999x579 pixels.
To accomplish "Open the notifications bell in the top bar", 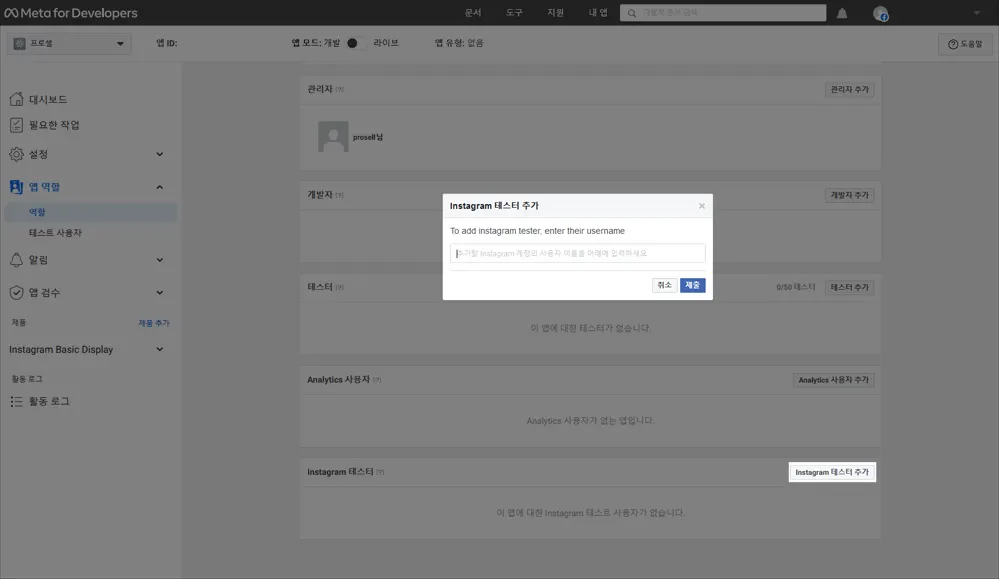I will [842, 13].
